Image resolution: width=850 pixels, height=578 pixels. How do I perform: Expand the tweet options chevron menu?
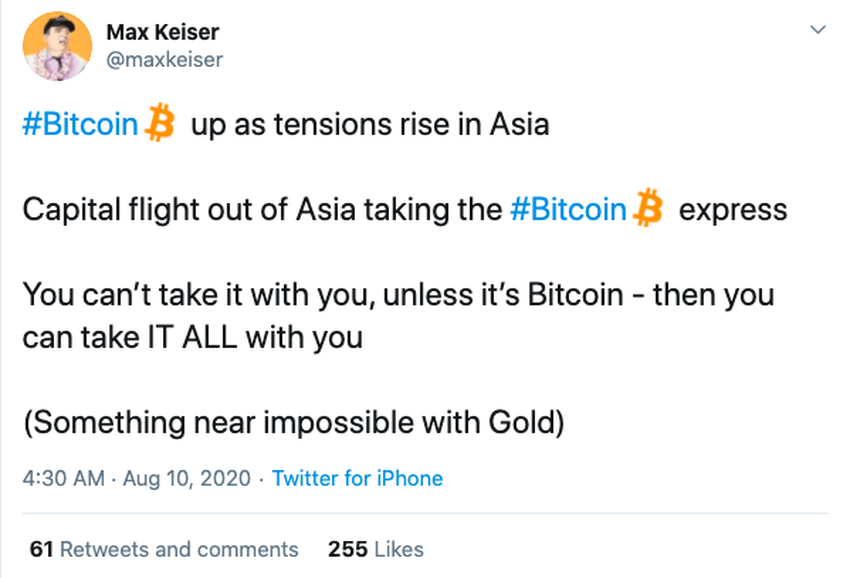click(817, 31)
